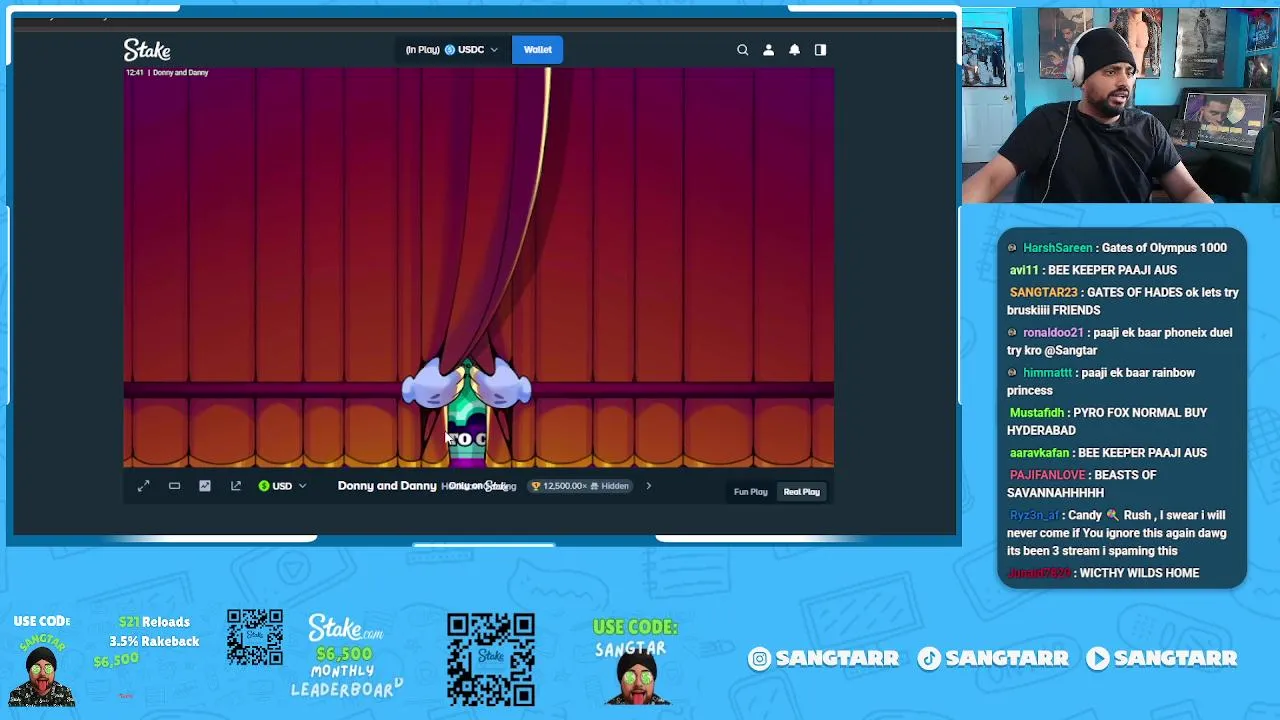Screen dimensions: 1280x720
Task: Open the notifications bell icon
Action: coord(794,50)
